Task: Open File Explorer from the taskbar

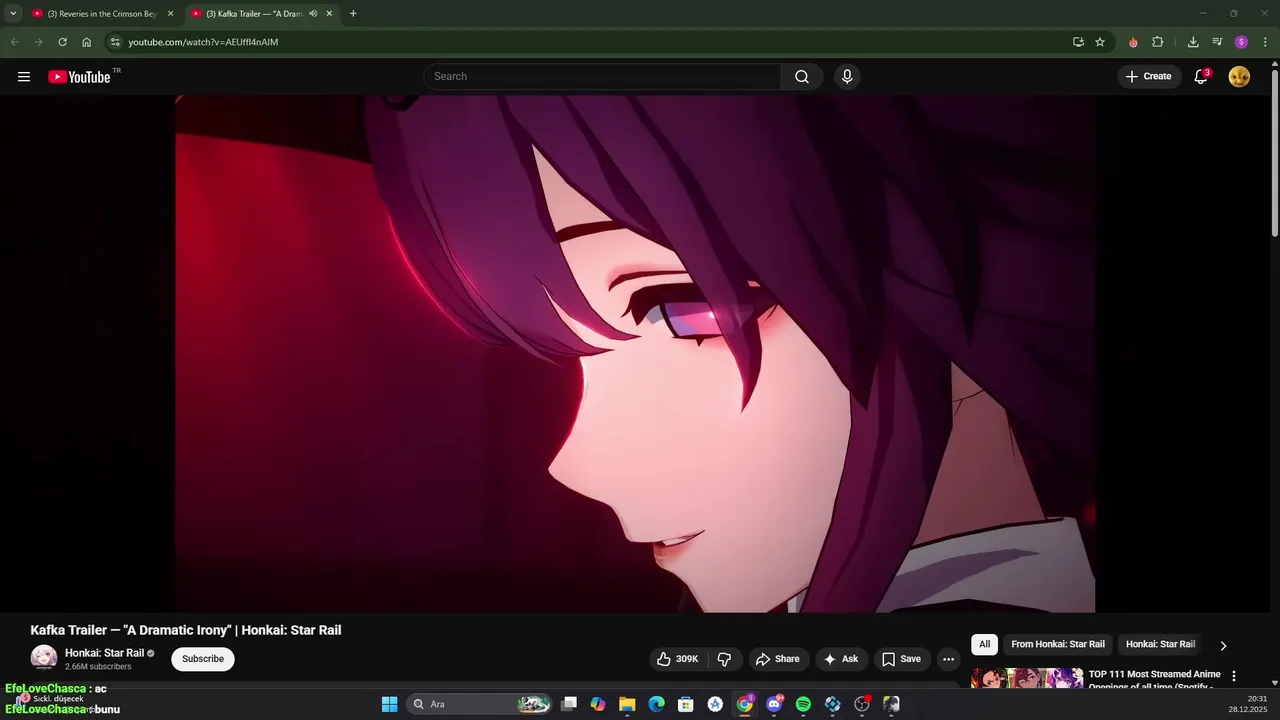Action: pyautogui.click(x=627, y=704)
